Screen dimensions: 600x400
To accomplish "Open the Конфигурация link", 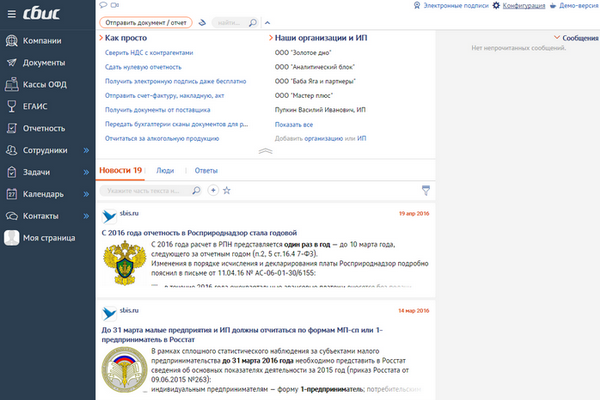I will pyautogui.click(x=524, y=5).
